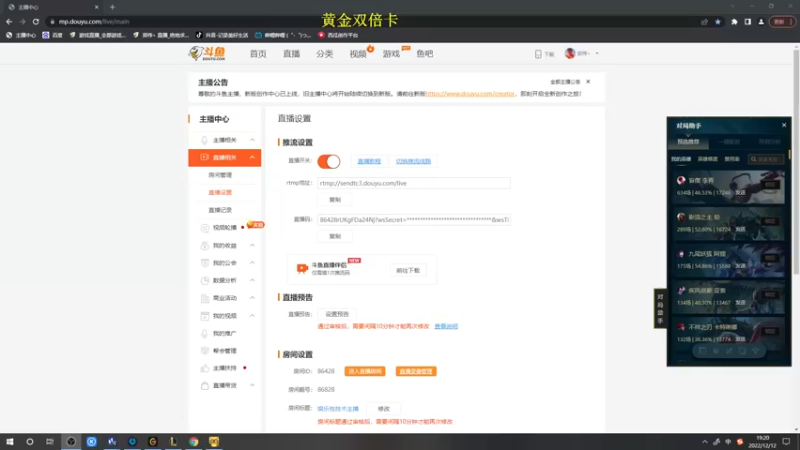
Task: Click the document icon beside 商业活动
Action: pos(205,298)
